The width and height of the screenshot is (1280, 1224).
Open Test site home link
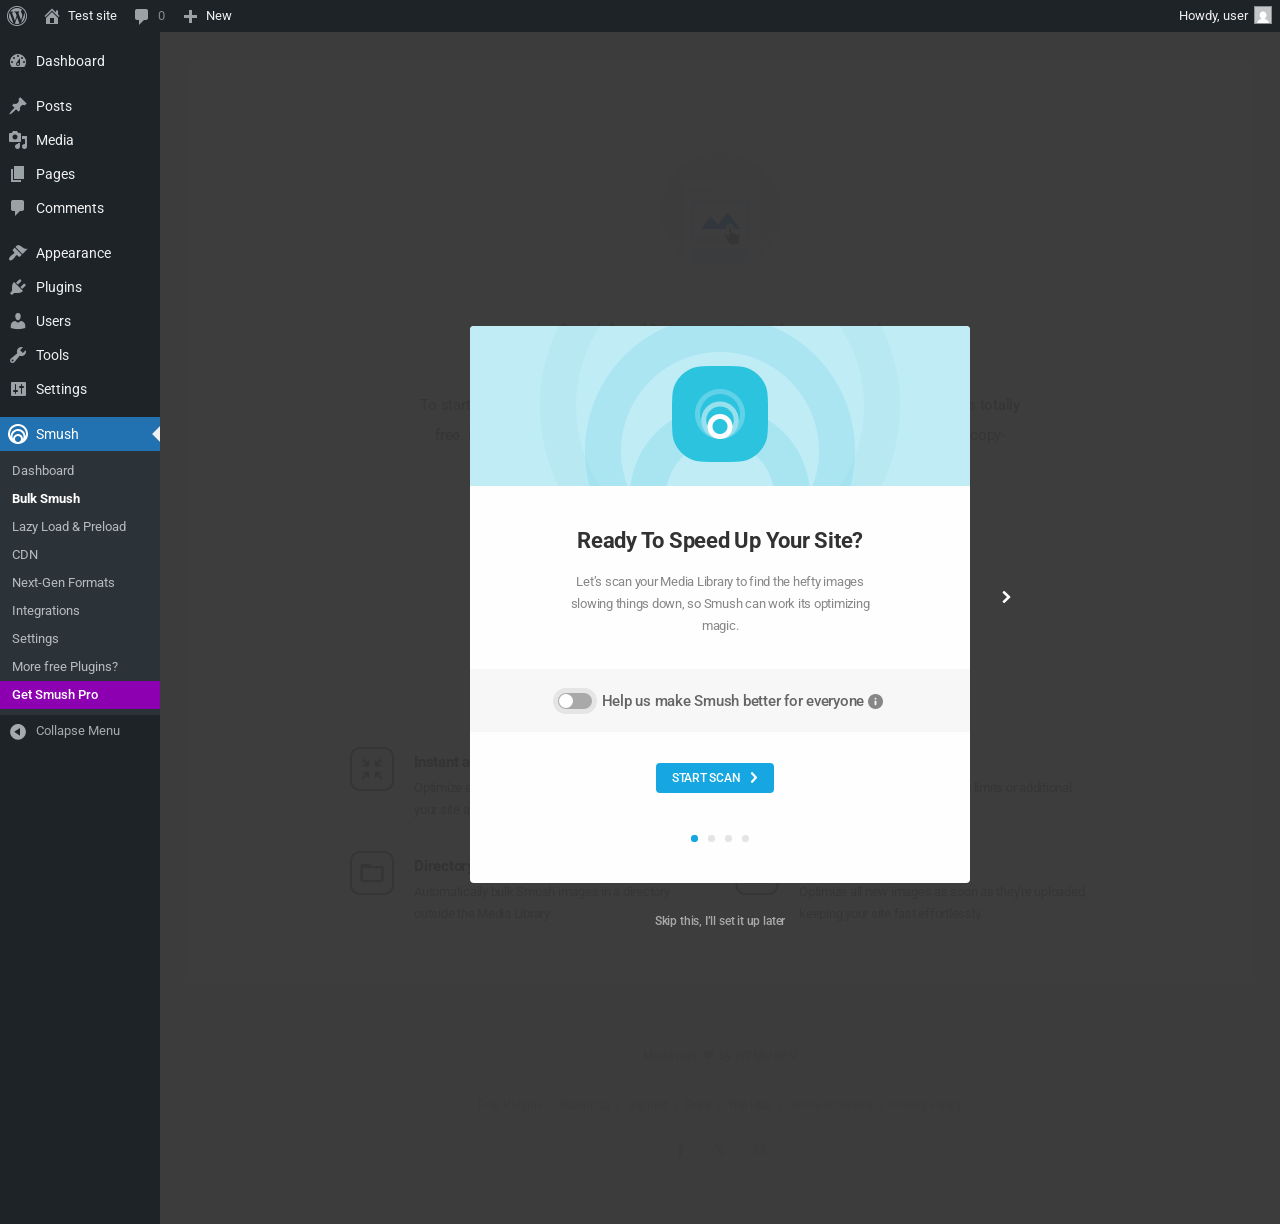pos(80,16)
